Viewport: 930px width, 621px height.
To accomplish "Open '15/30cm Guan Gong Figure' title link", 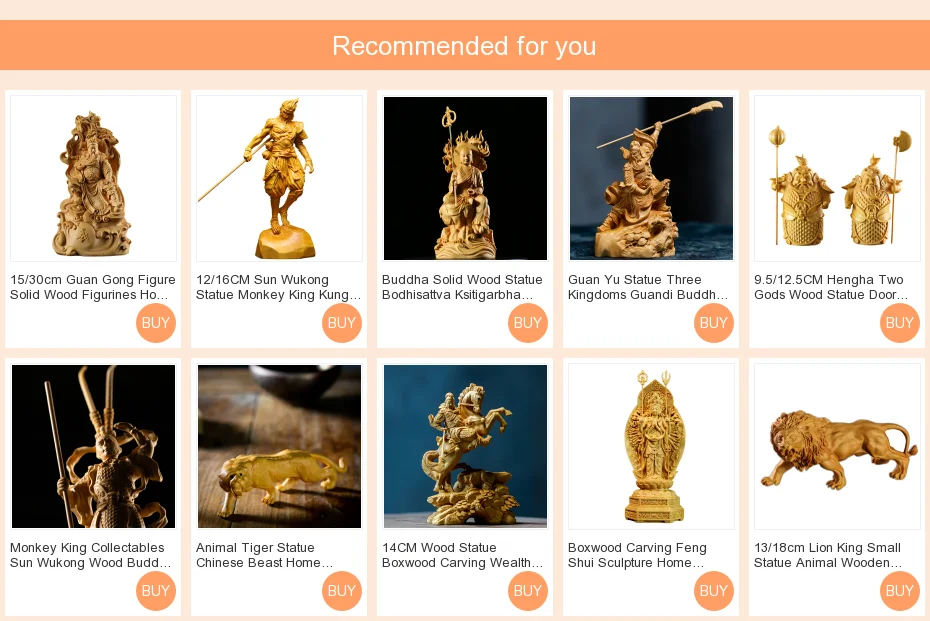I will click(x=93, y=287).
